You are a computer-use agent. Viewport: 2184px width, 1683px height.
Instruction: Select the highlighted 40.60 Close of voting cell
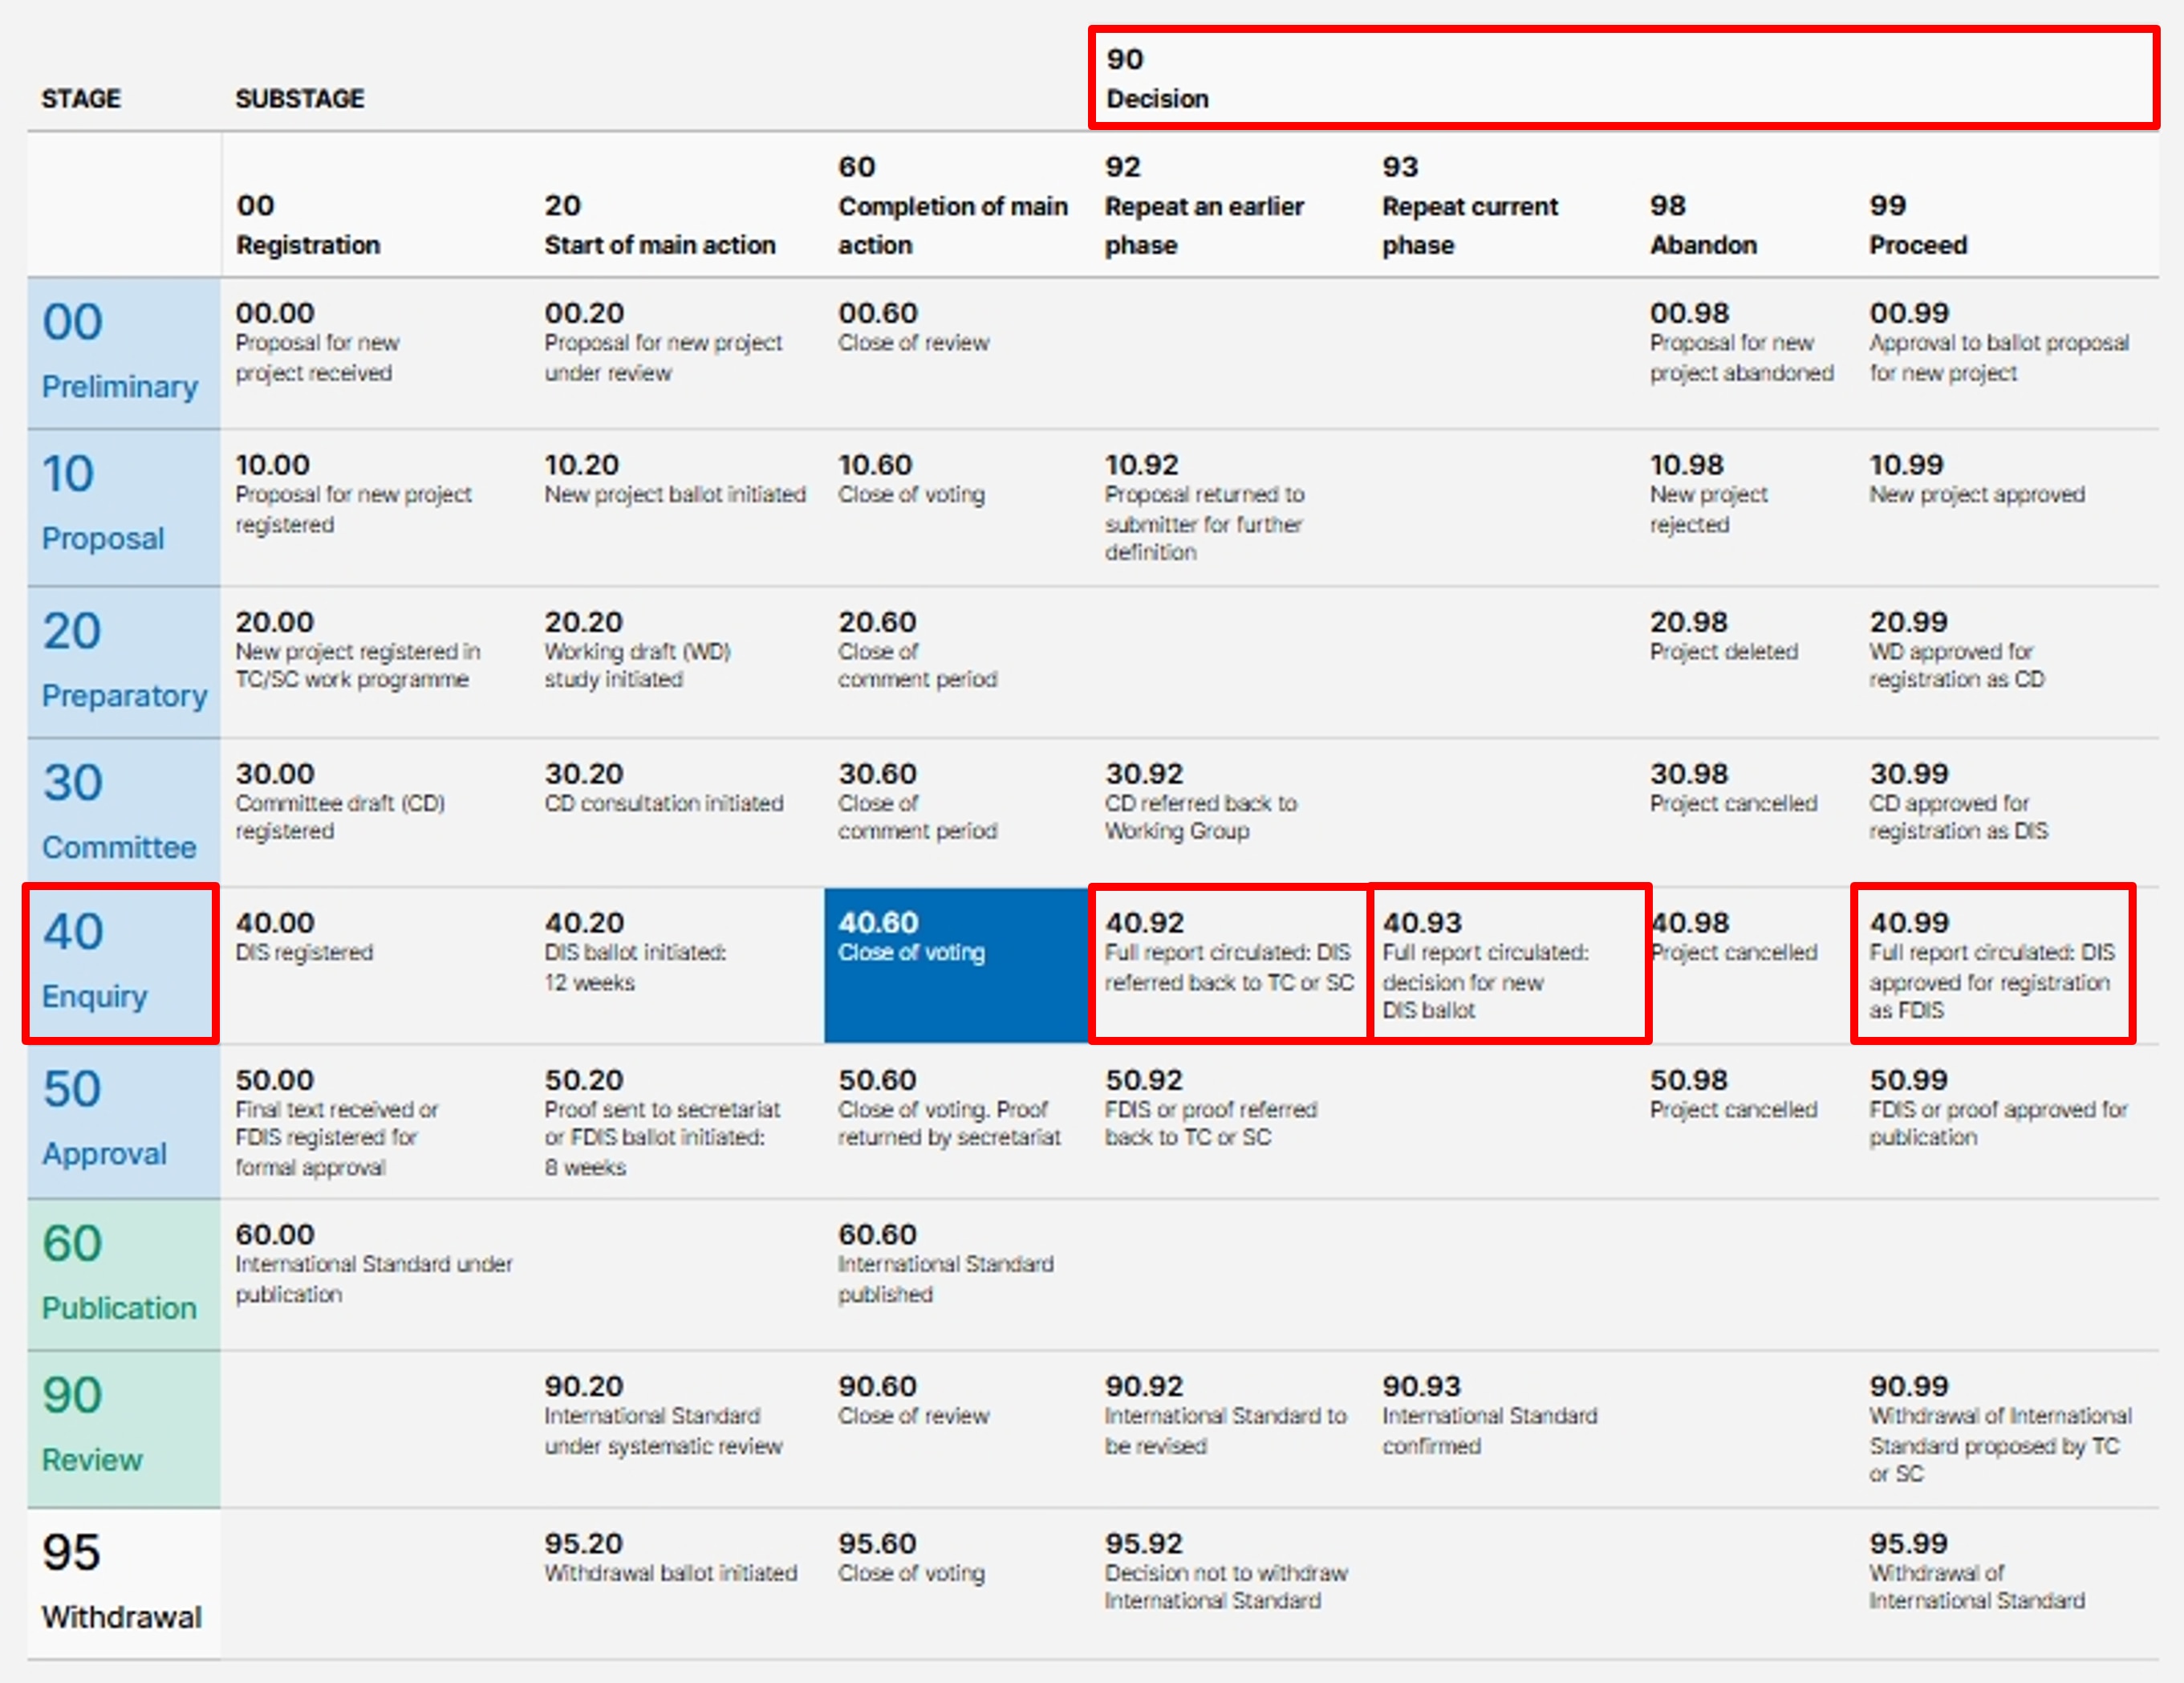tap(955, 965)
